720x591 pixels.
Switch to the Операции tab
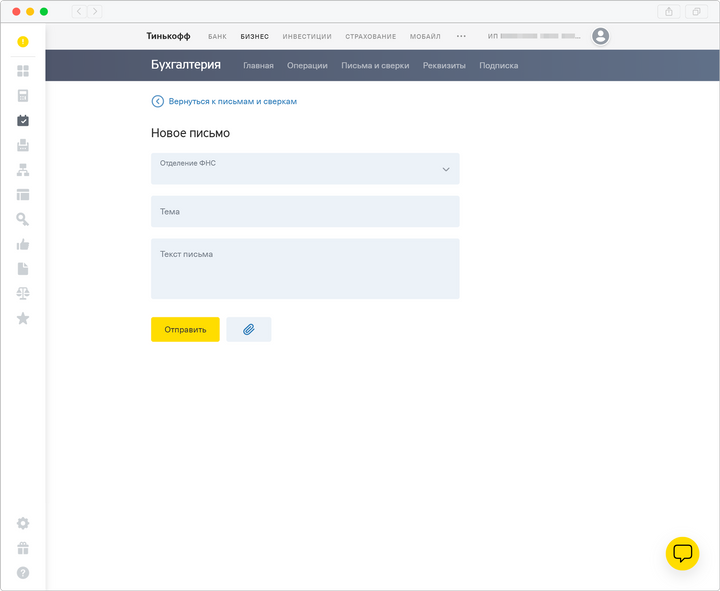[307, 66]
